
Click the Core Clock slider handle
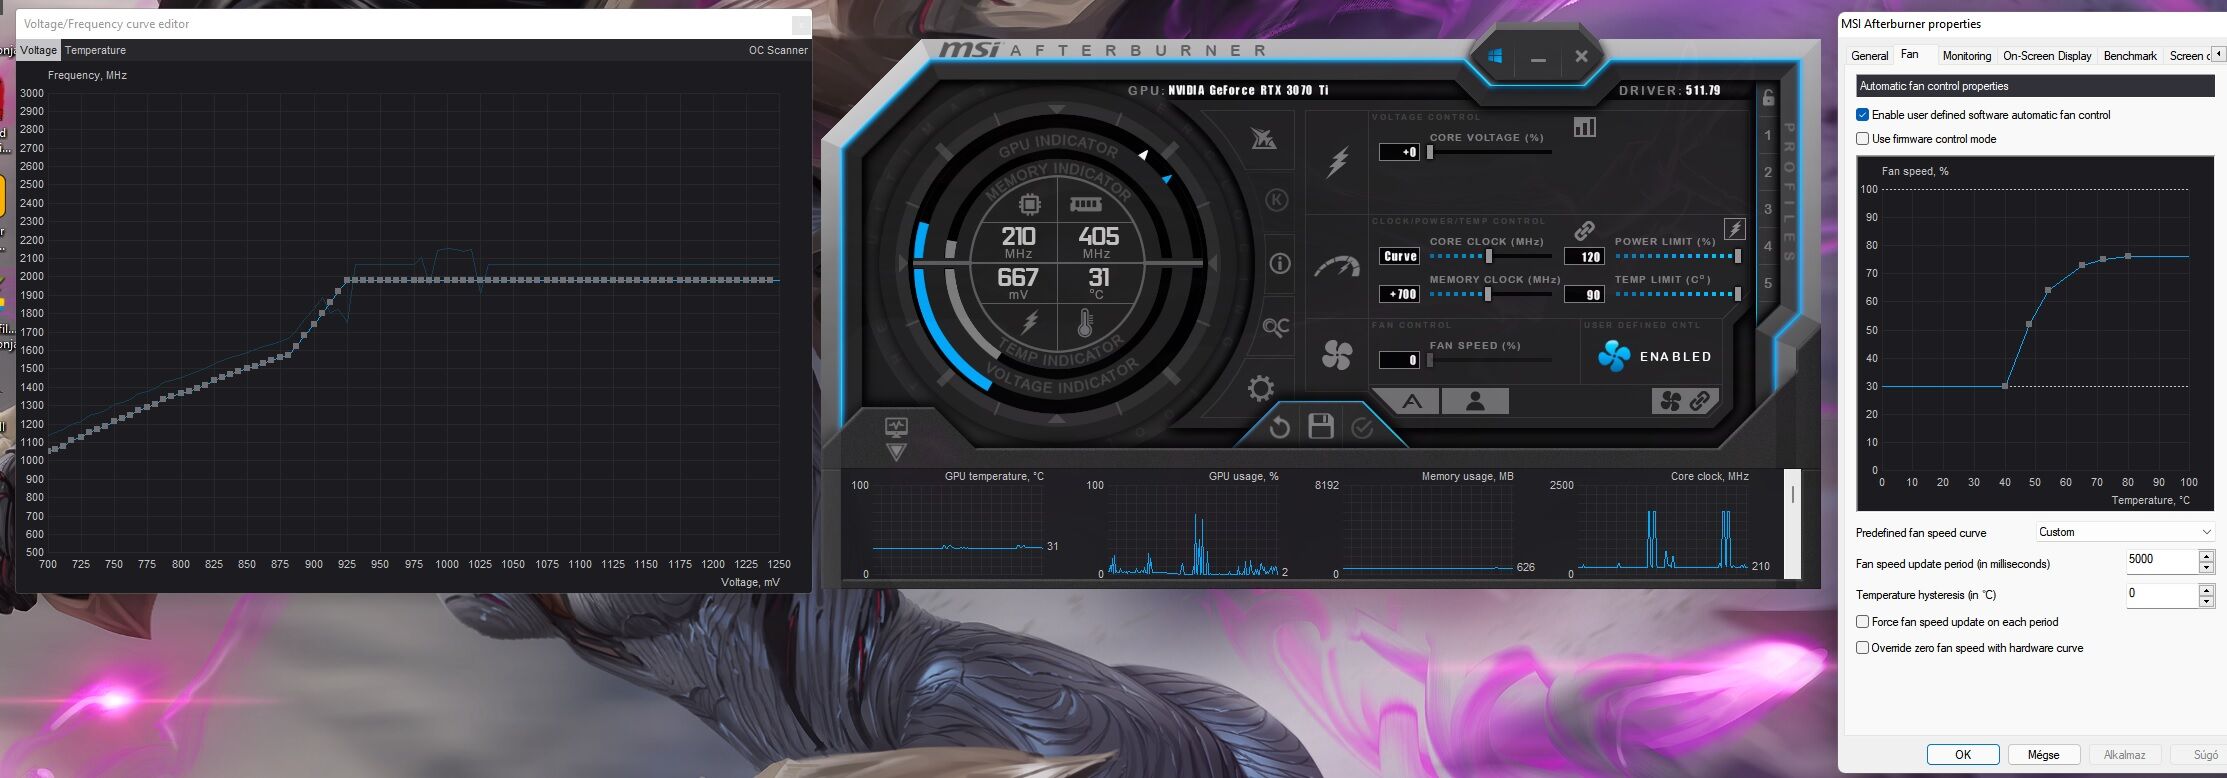pos(1489,256)
